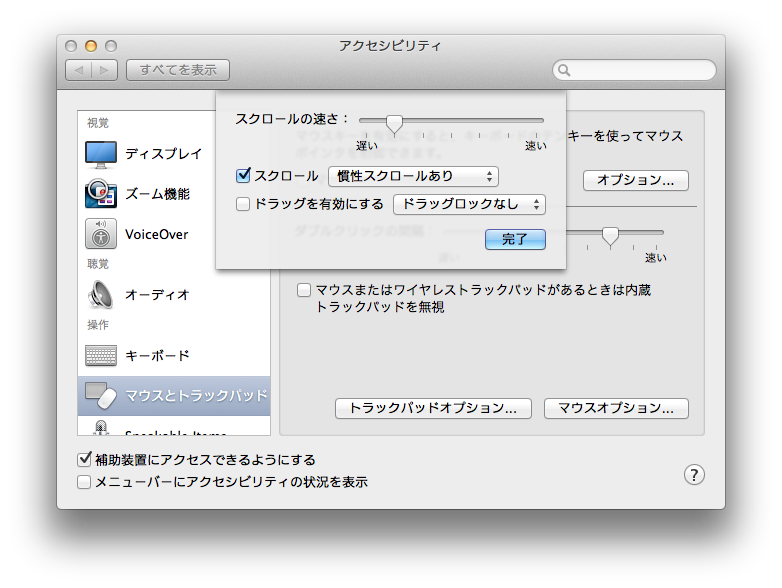
Task: Select キーボード label in the sidebar
Action: pos(157,356)
